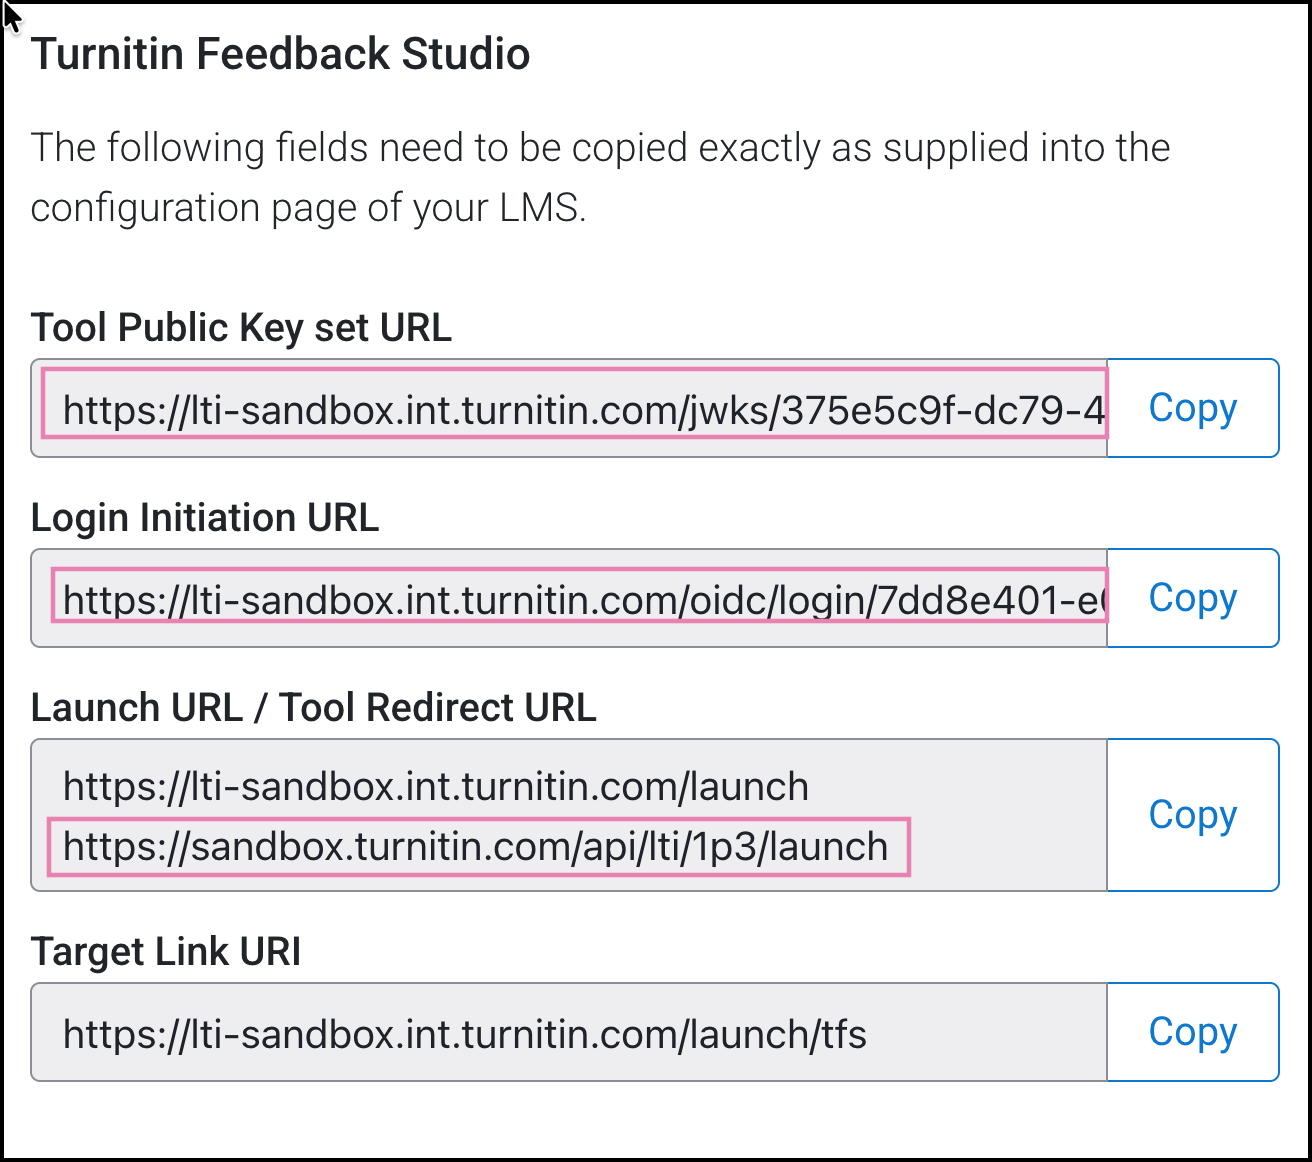Click the lti-sandbox launch URL line
This screenshot has height=1162, width=1312.
[x=435, y=787]
